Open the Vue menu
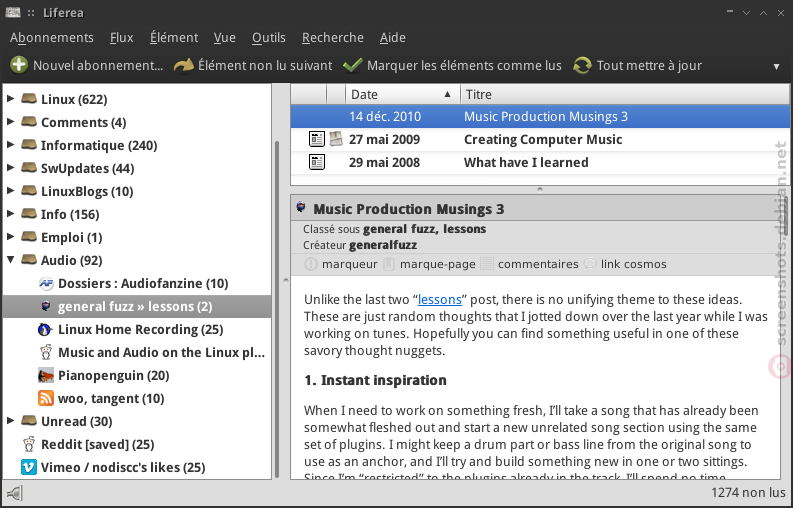The width and height of the screenshot is (793, 508). [x=225, y=38]
